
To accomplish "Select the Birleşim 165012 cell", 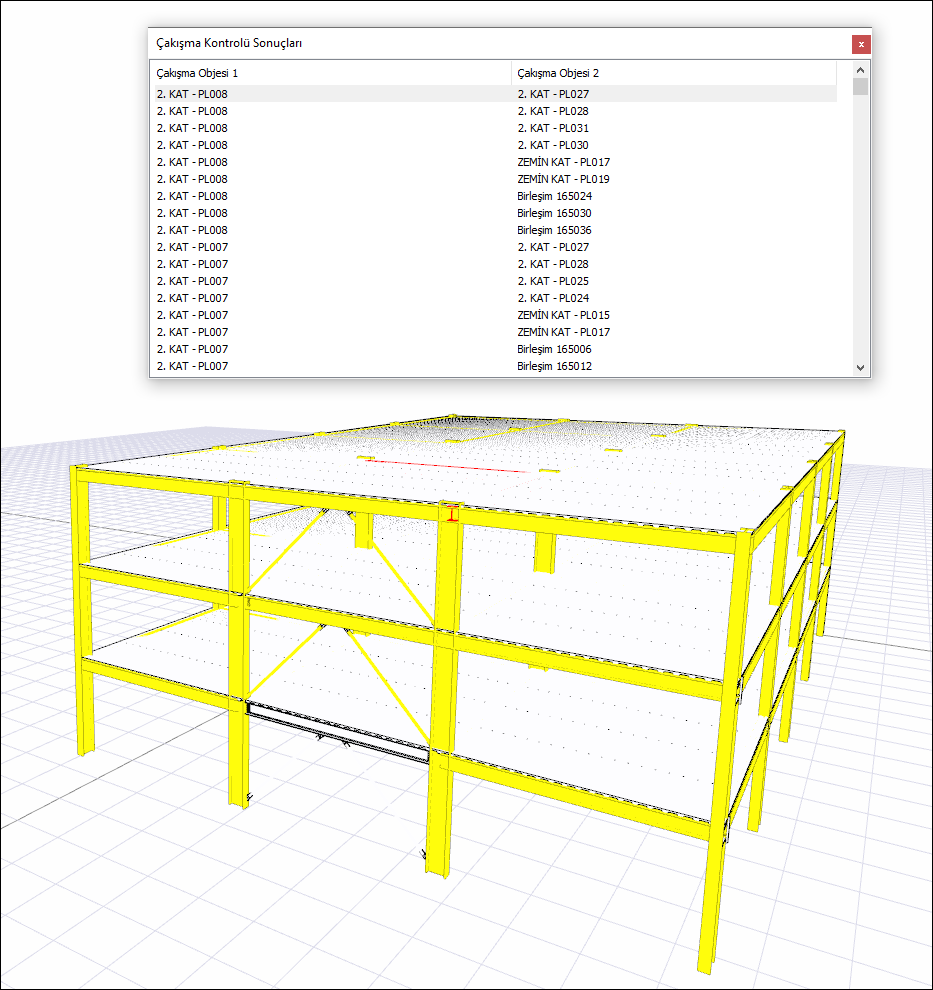I will tap(554, 367).
